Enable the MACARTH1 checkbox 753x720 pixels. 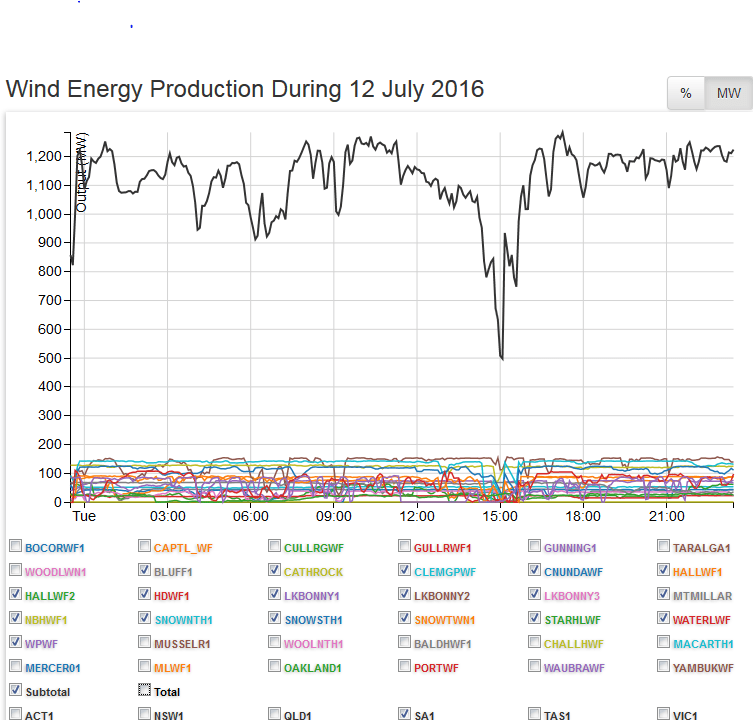click(664, 643)
